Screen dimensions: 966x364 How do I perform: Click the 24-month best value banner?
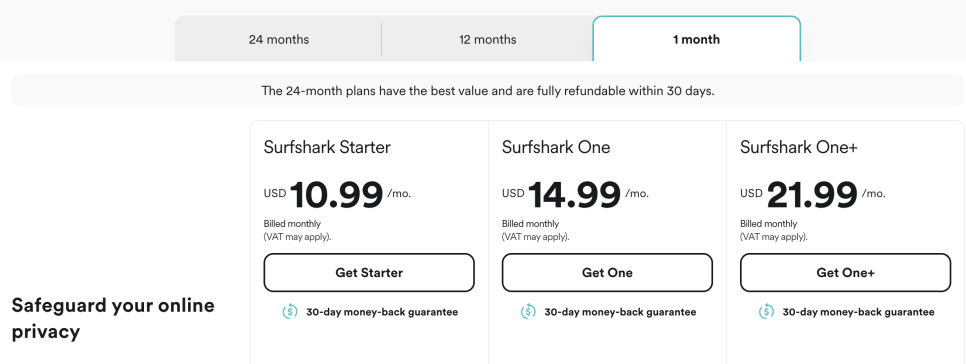tap(488, 91)
